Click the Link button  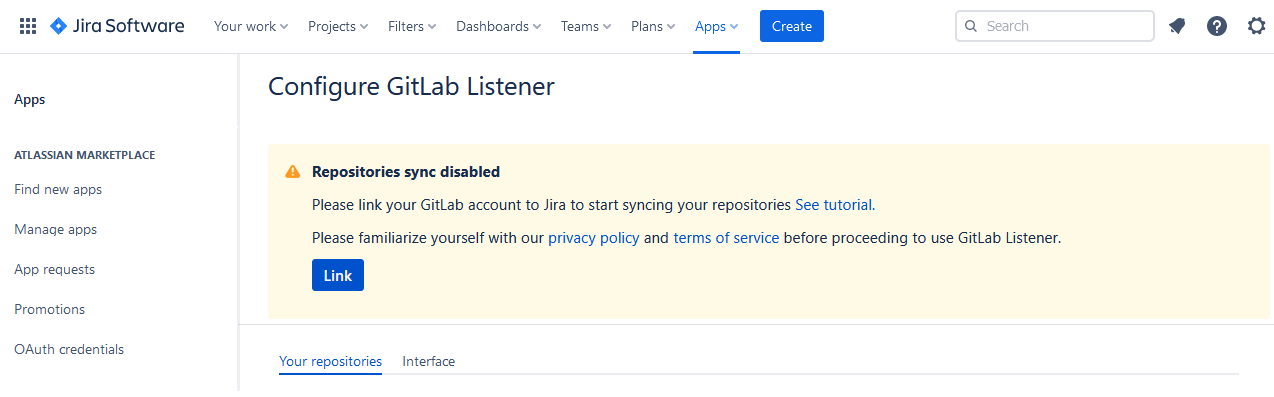tap(338, 275)
